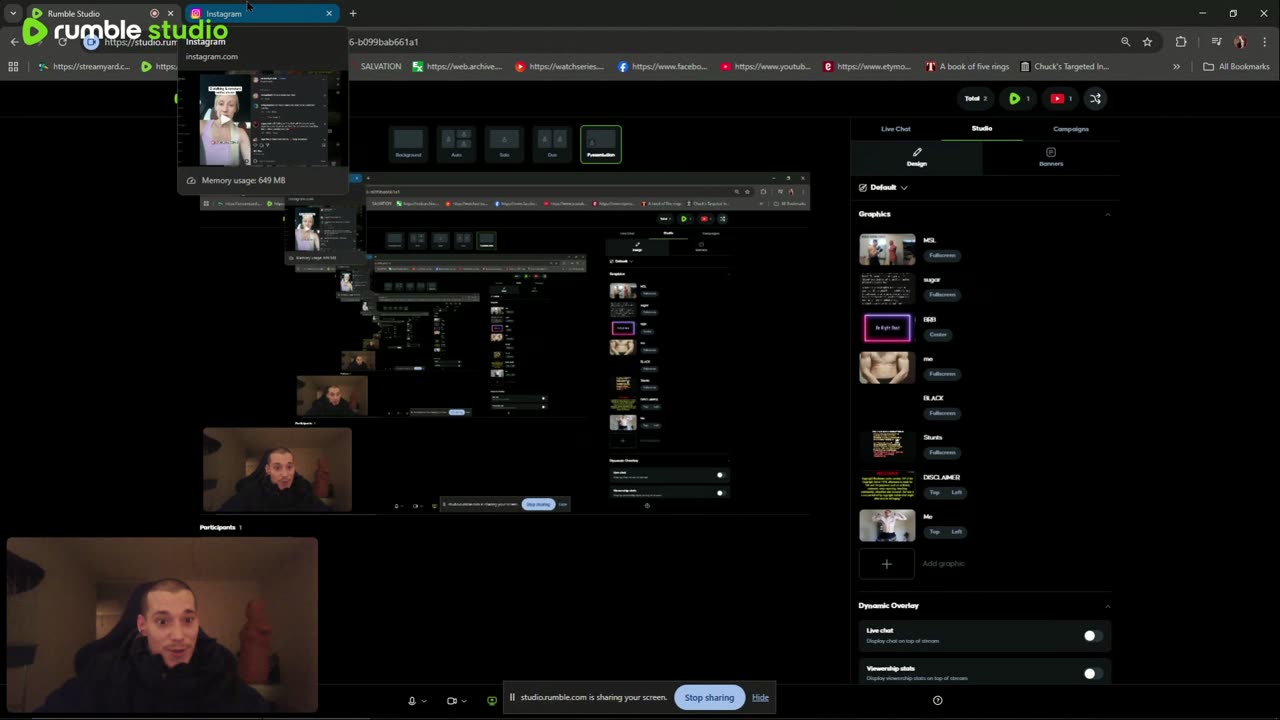Select the Stunts graphic thumbnail
The height and width of the screenshot is (720, 1280).
click(x=887, y=445)
